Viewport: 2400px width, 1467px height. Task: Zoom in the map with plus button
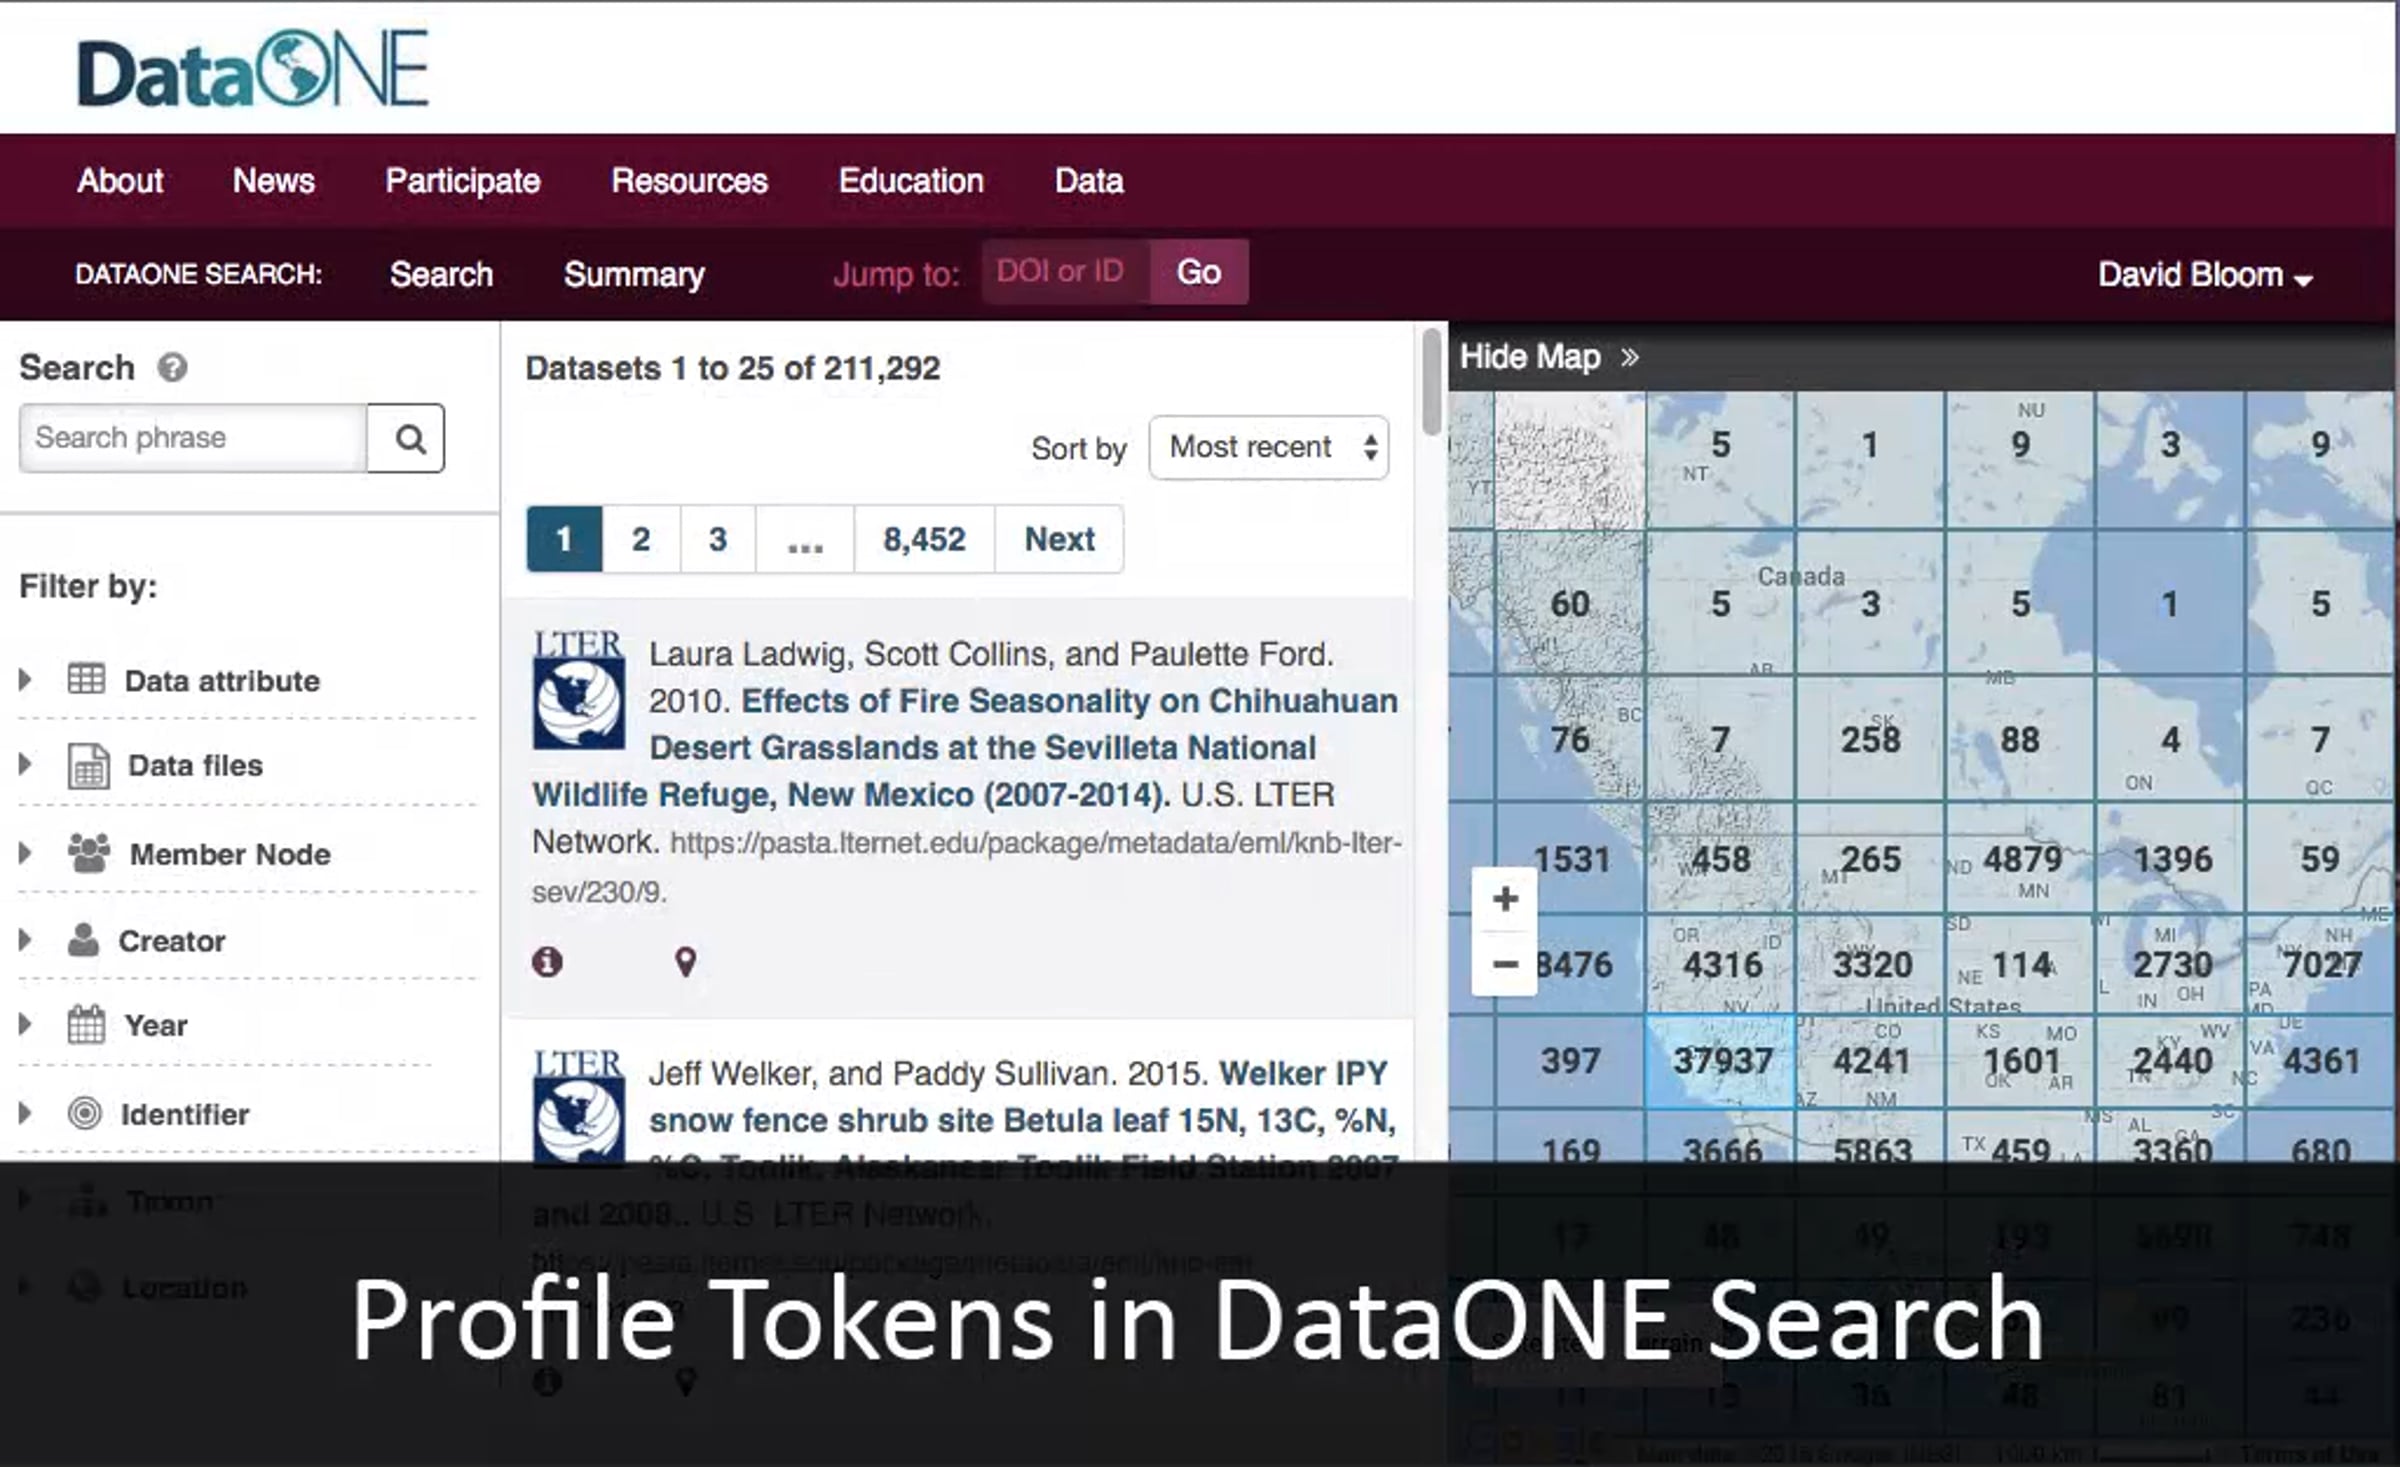point(1505,900)
